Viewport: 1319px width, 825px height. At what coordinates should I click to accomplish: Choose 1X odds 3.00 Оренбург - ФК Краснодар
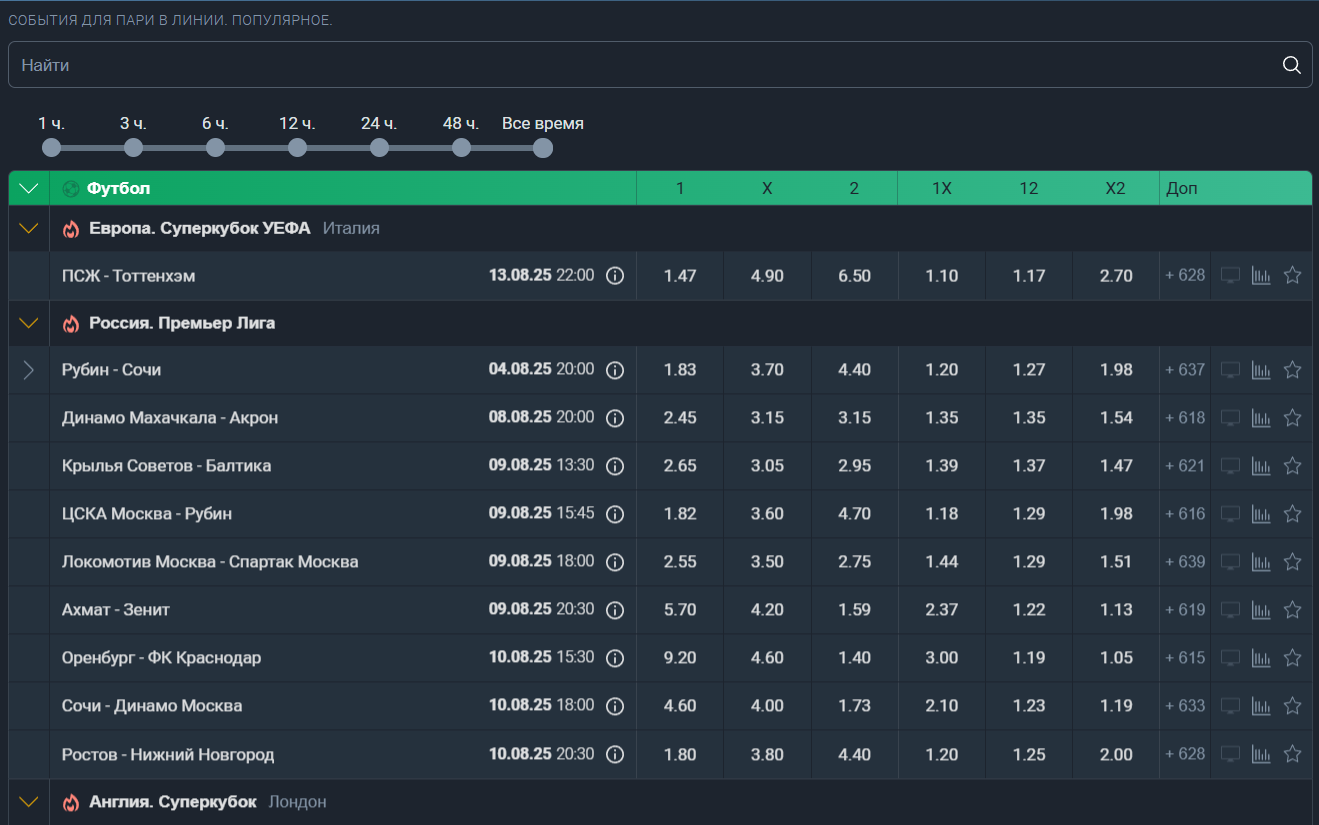click(x=942, y=658)
